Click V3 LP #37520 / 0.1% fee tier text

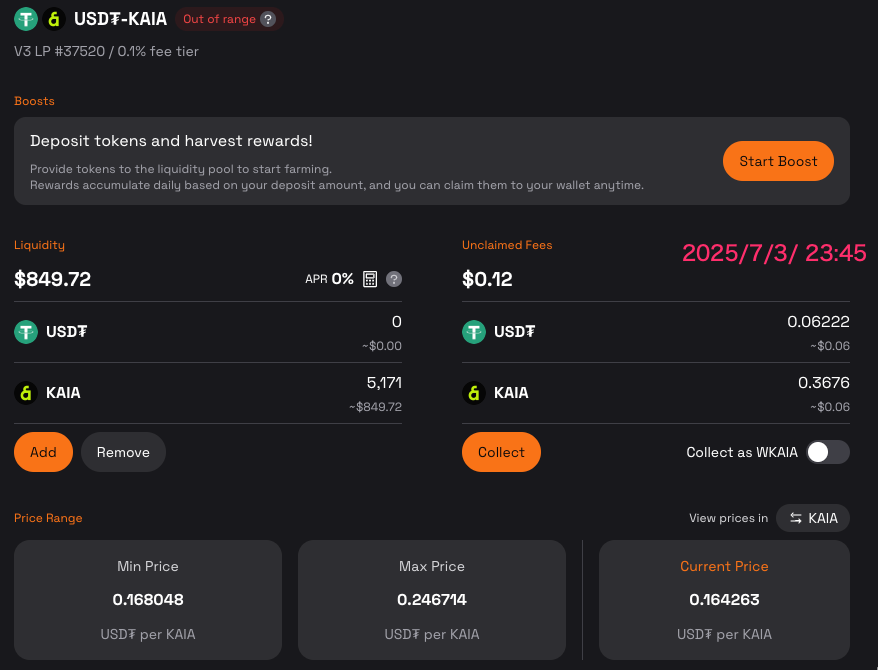(106, 51)
